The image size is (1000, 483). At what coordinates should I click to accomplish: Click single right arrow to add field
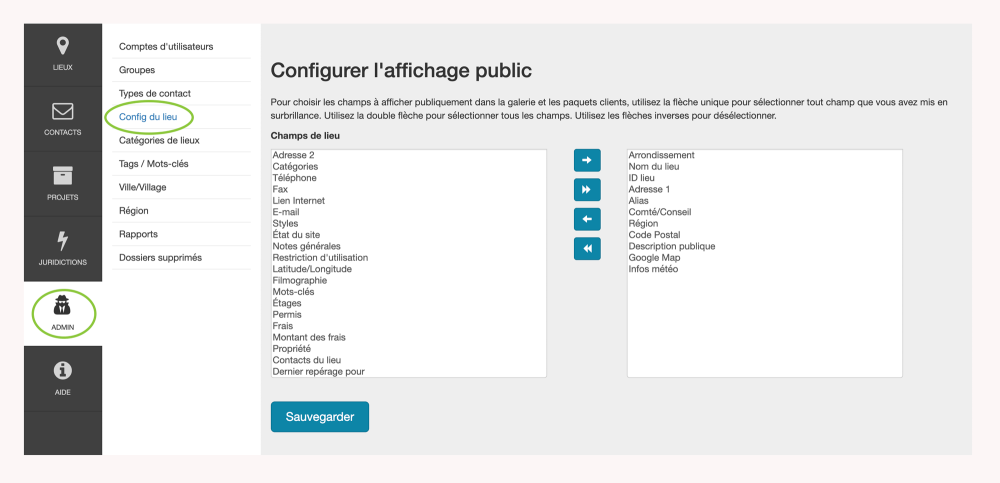point(587,159)
